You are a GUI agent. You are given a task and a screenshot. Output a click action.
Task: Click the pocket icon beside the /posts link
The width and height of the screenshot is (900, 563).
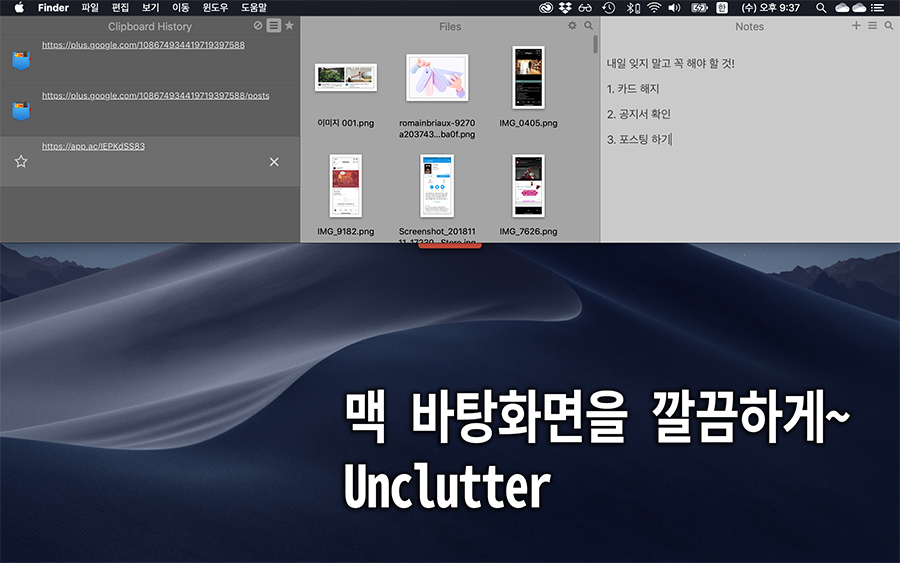pos(21,111)
